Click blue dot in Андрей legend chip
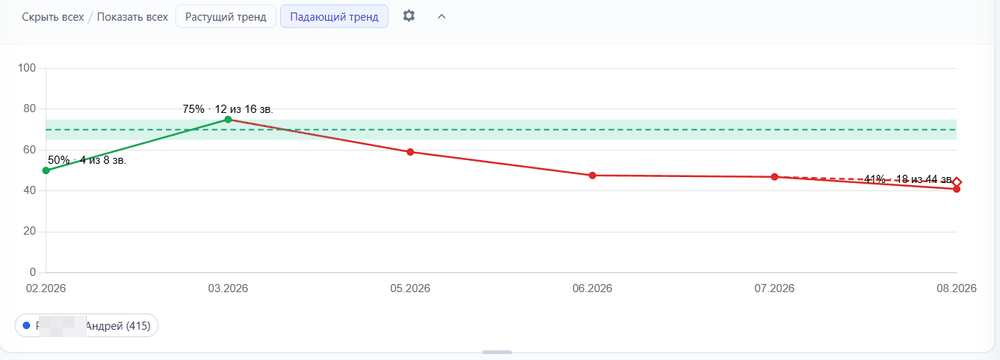The width and height of the screenshot is (1000, 360). pyautogui.click(x=27, y=326)
